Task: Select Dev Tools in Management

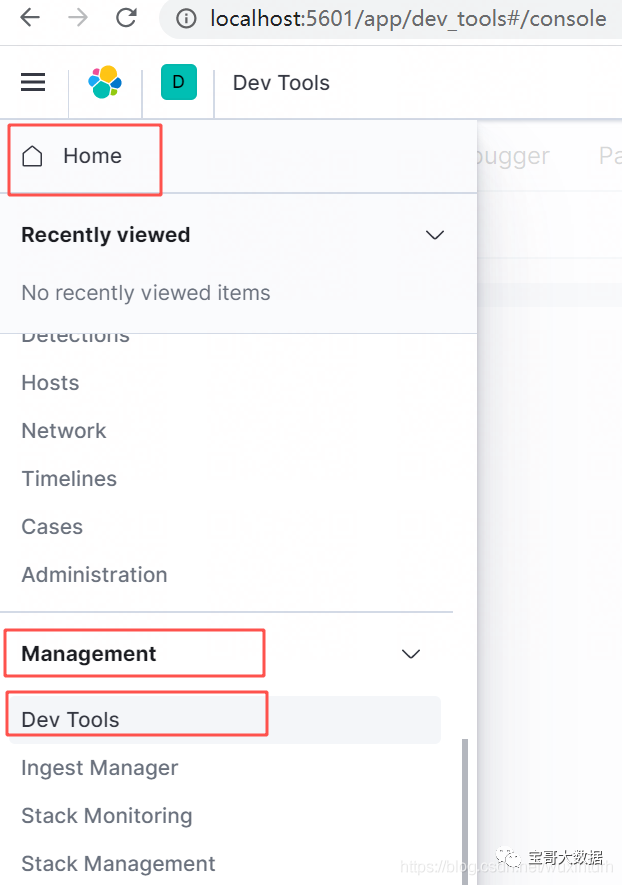Action: click(x=70, y=720)
